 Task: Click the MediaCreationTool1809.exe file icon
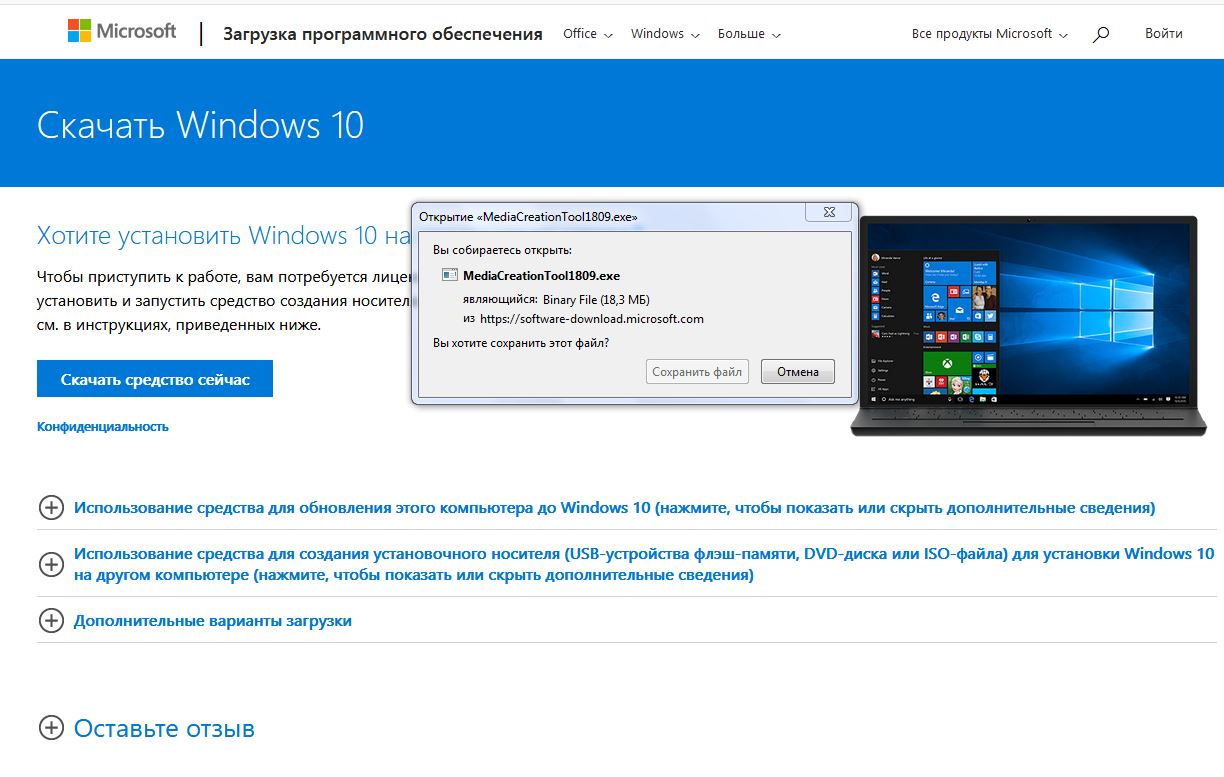(x=450, y=275)
